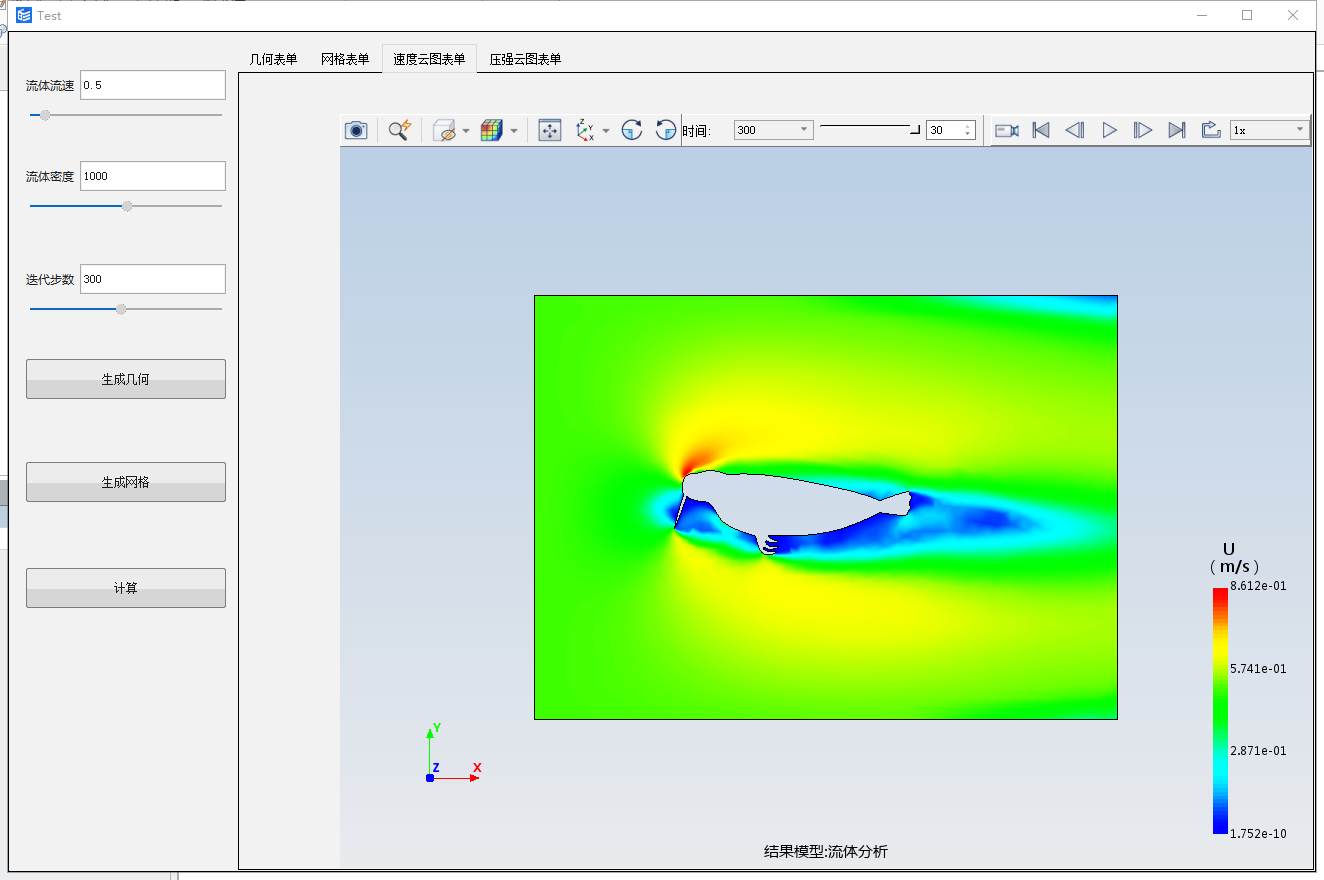The image size is (1324, 880).
Task: Click the color legend bar
Action: click(x=1220, y=711)
